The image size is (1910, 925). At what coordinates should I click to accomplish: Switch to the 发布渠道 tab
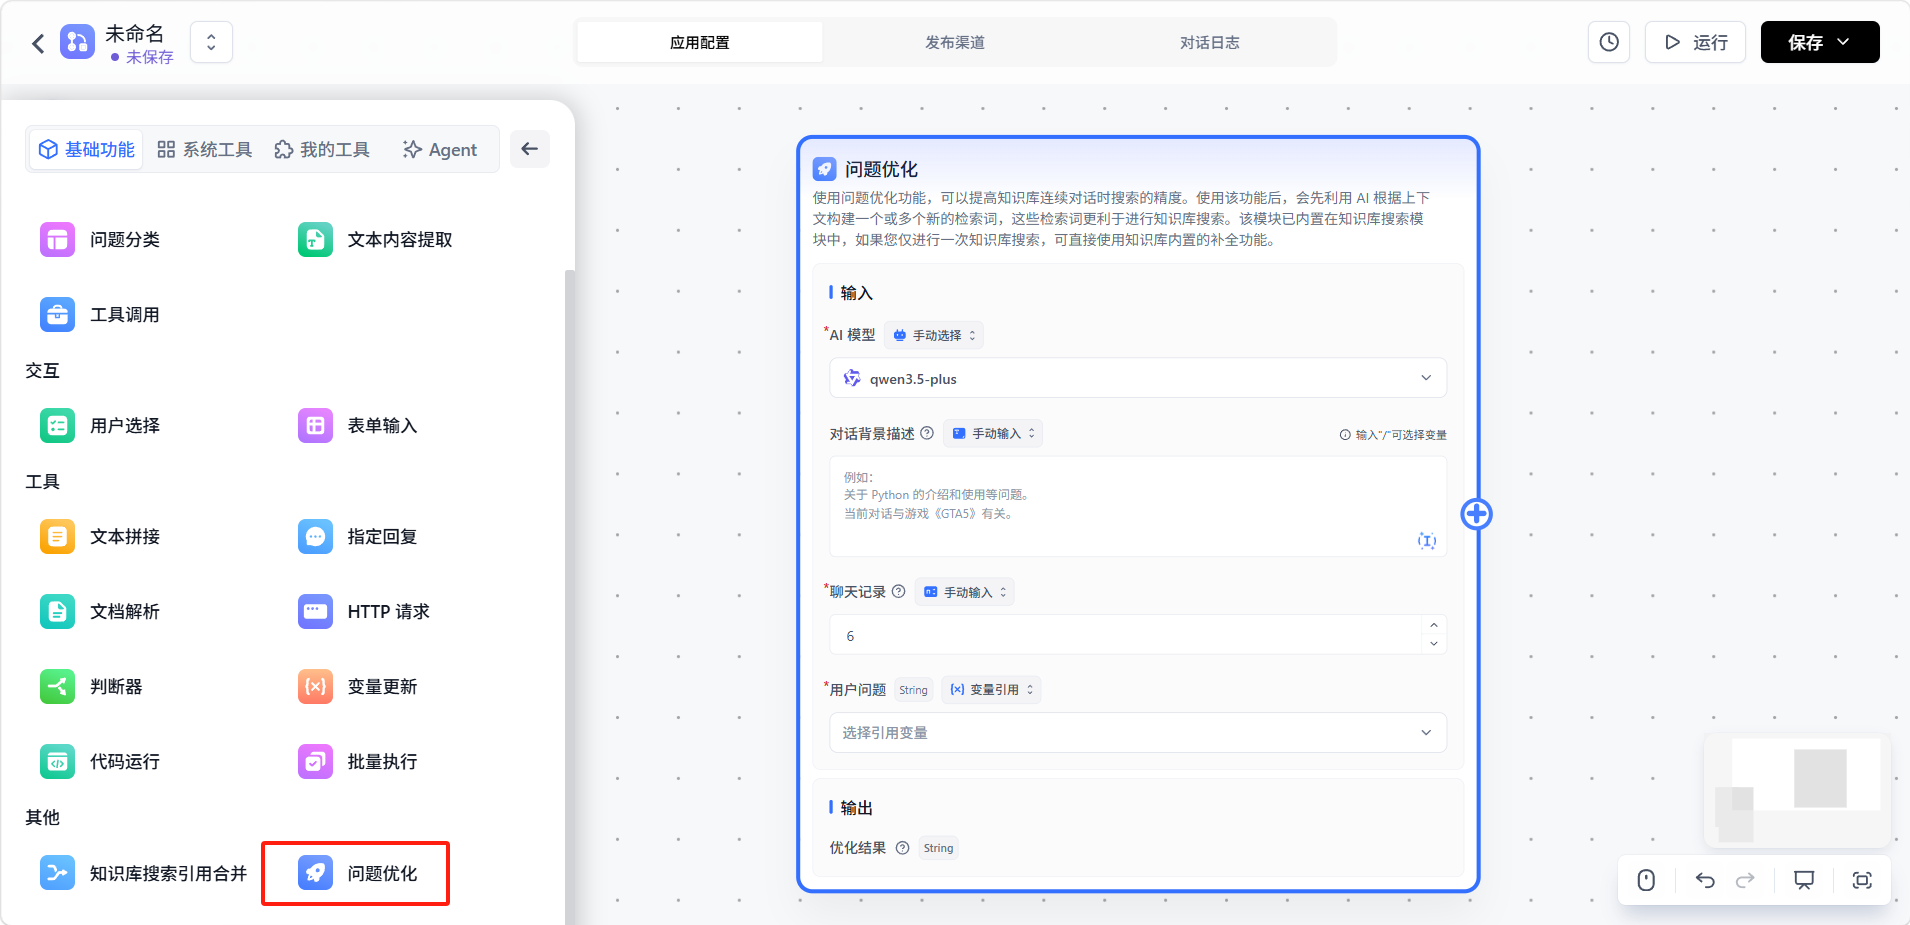coord(954,43)
